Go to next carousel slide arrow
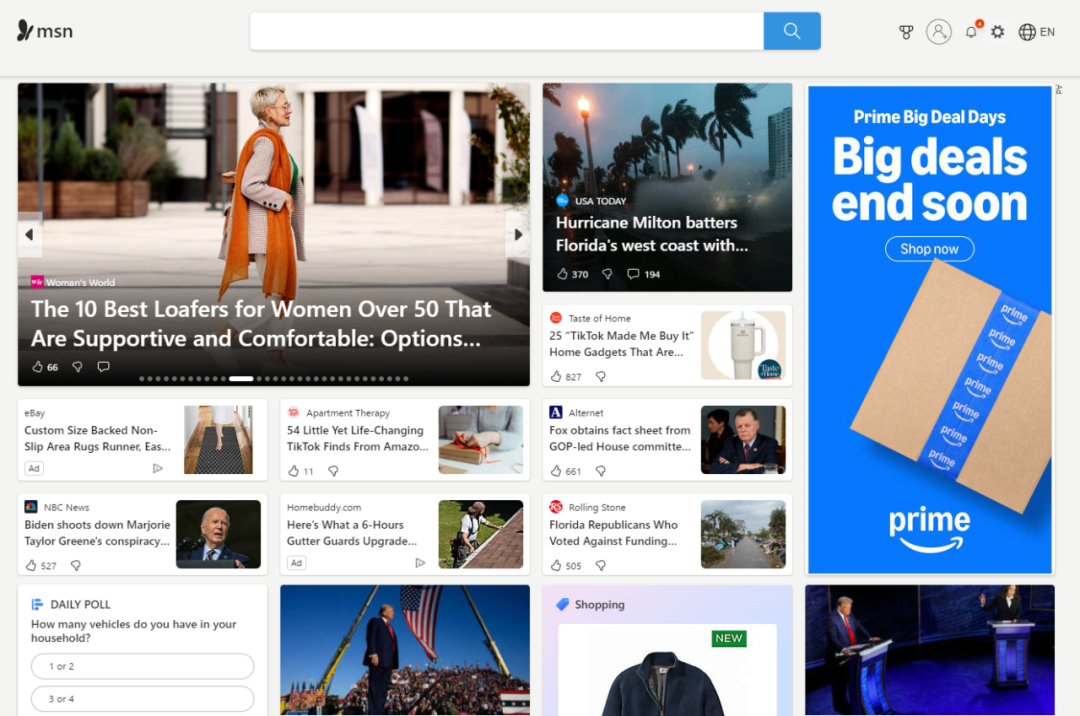1080x716 pixels. 518,234
